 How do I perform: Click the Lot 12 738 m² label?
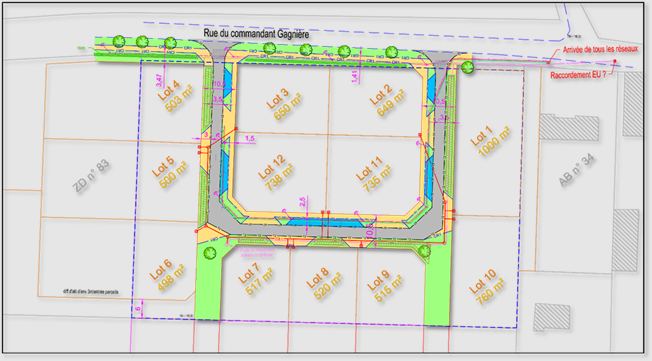coord(275,173)
